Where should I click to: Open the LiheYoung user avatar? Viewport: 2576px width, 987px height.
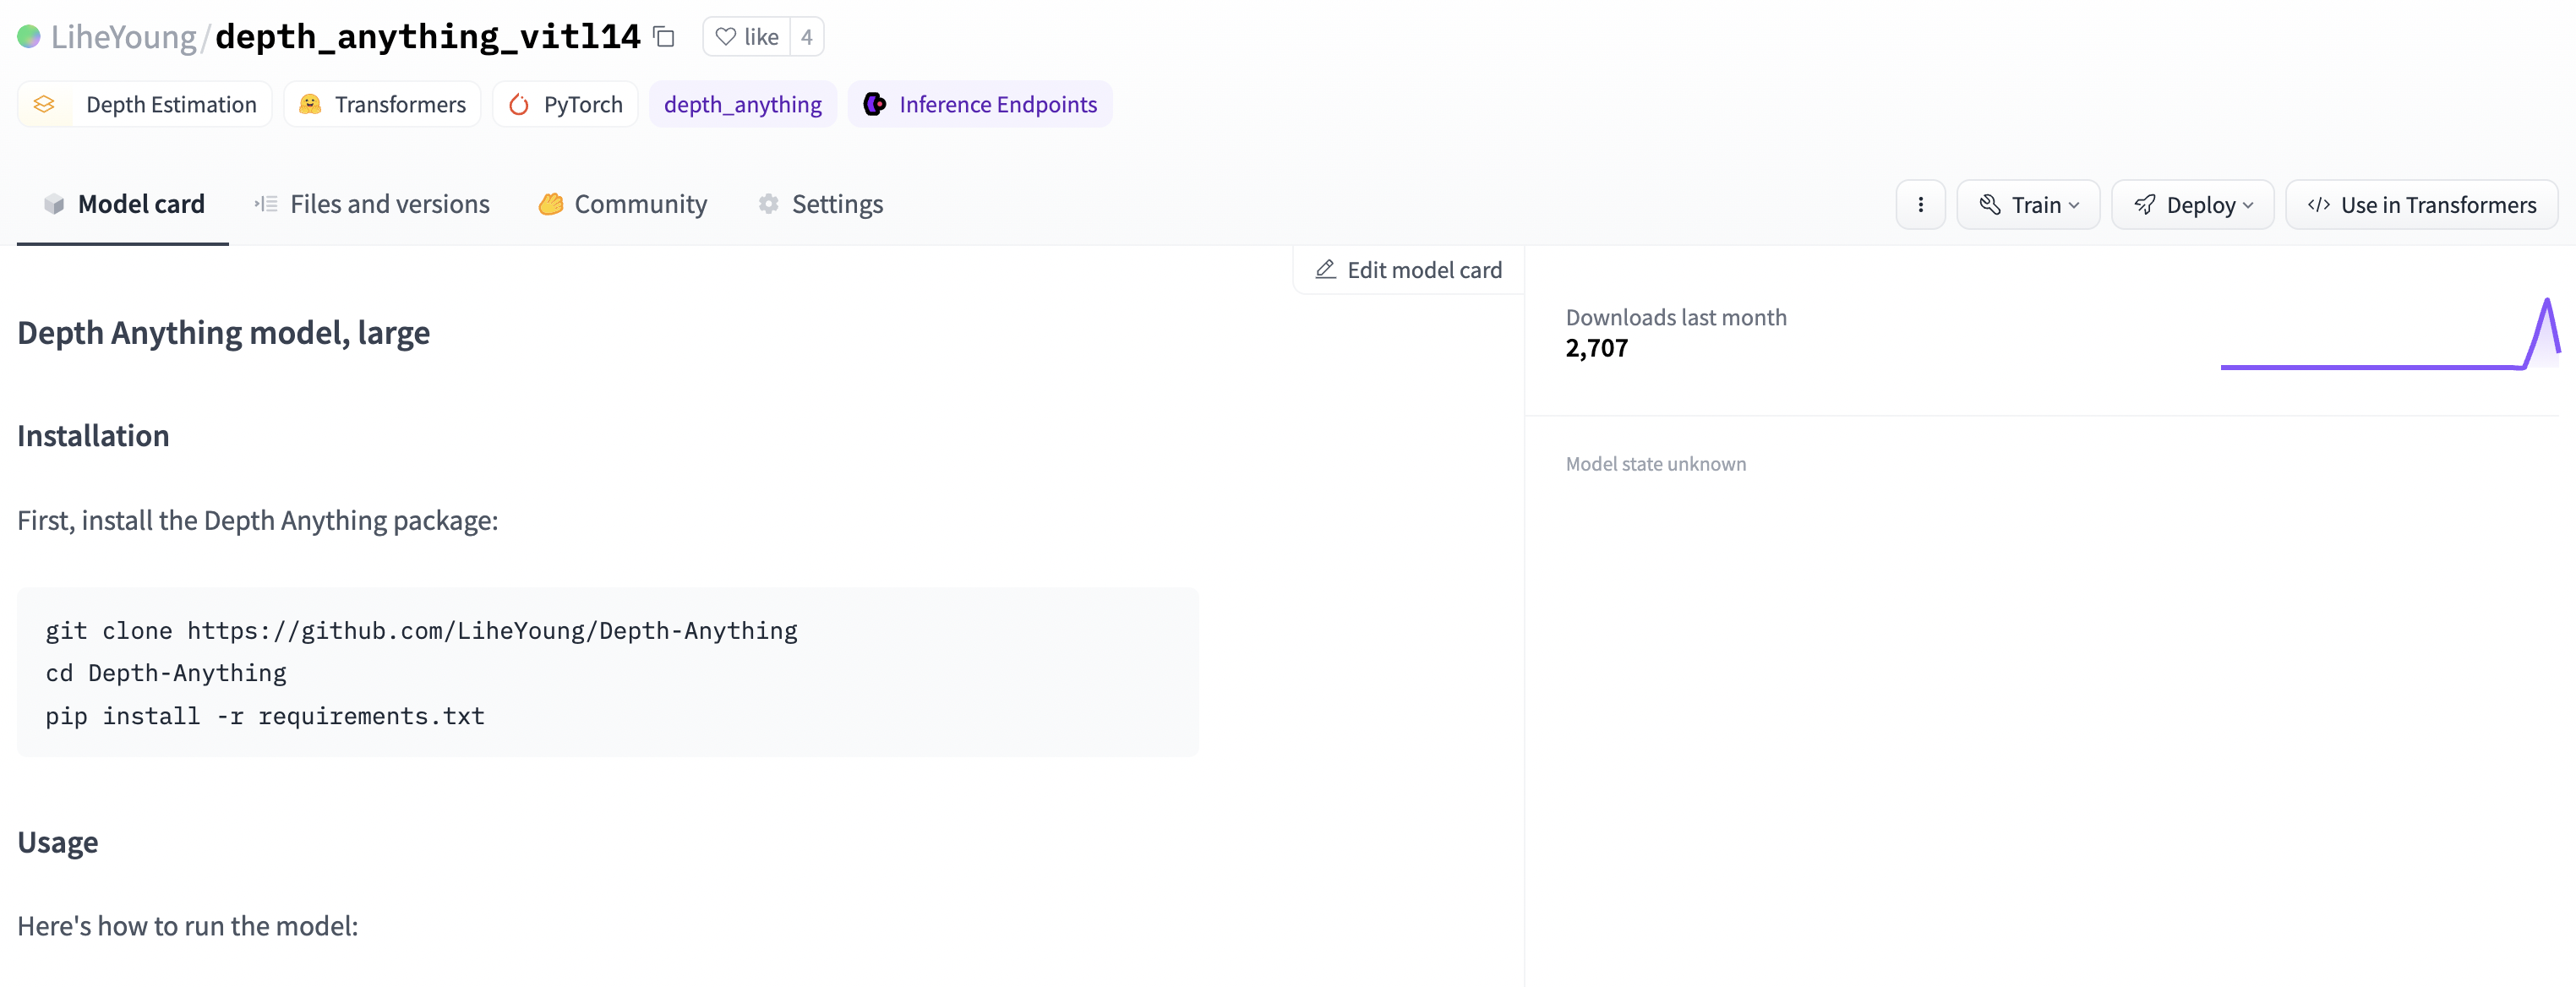(29, 37)
